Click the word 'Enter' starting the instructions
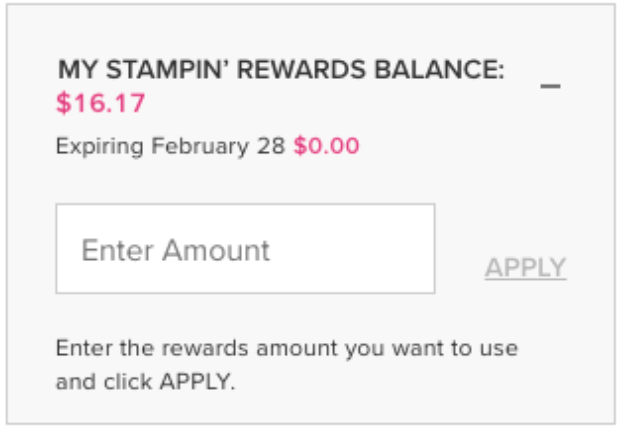 point(77,349)
